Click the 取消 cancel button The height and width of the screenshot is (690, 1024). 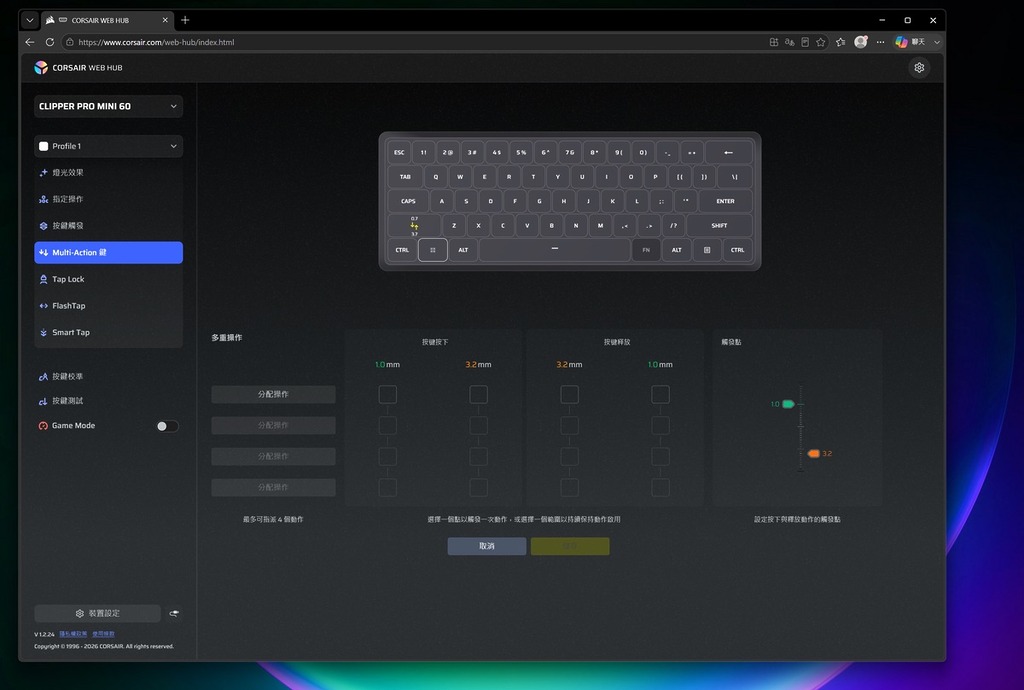[x=487, y=546]
